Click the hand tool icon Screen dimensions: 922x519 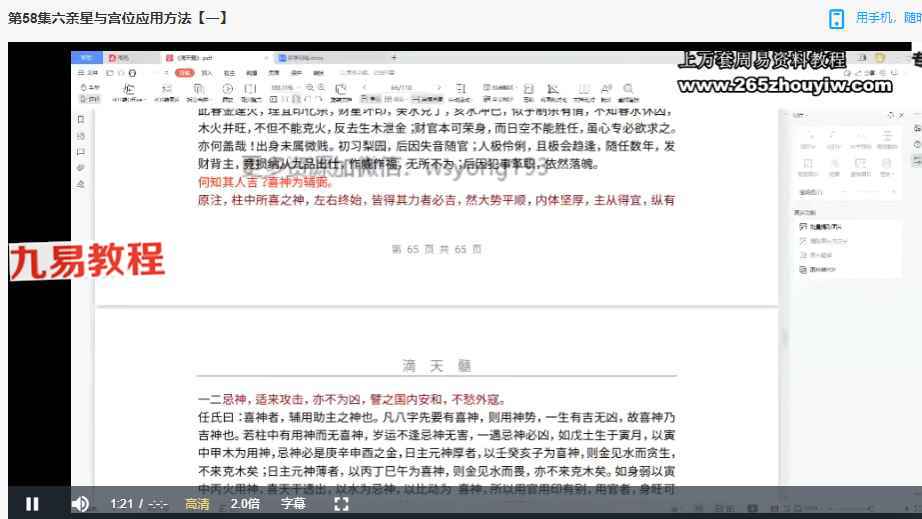pyautogui.click(x=89, y=88)
